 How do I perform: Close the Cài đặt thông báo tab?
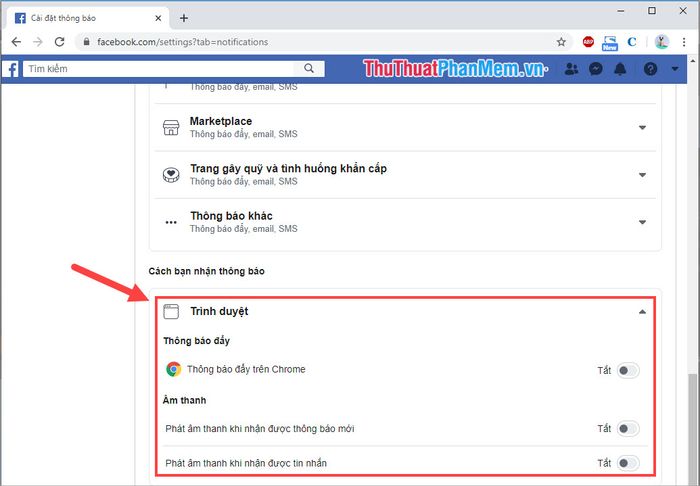tap(158, 18)
